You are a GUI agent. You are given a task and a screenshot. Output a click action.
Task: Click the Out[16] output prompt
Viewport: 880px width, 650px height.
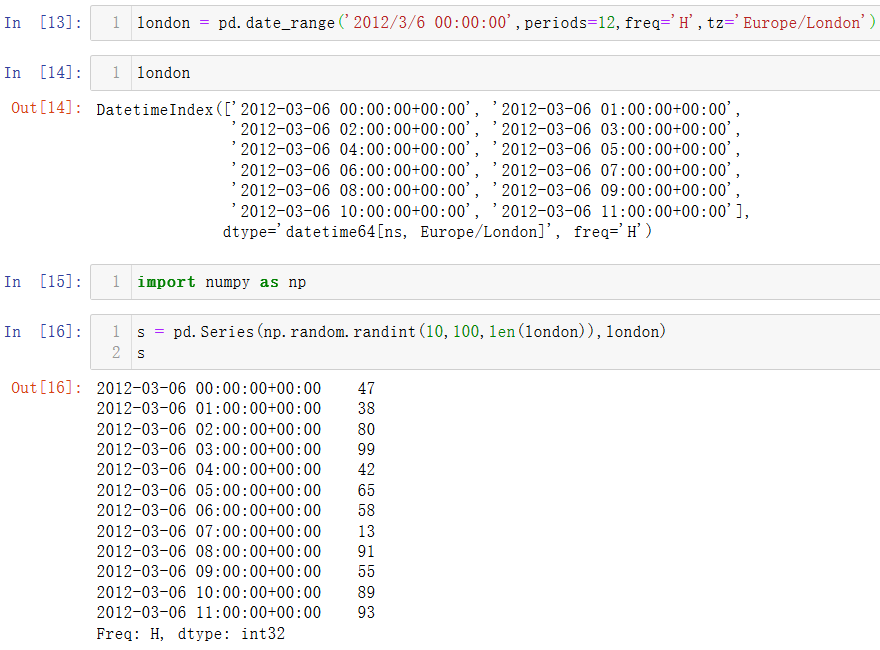point(47,387)
